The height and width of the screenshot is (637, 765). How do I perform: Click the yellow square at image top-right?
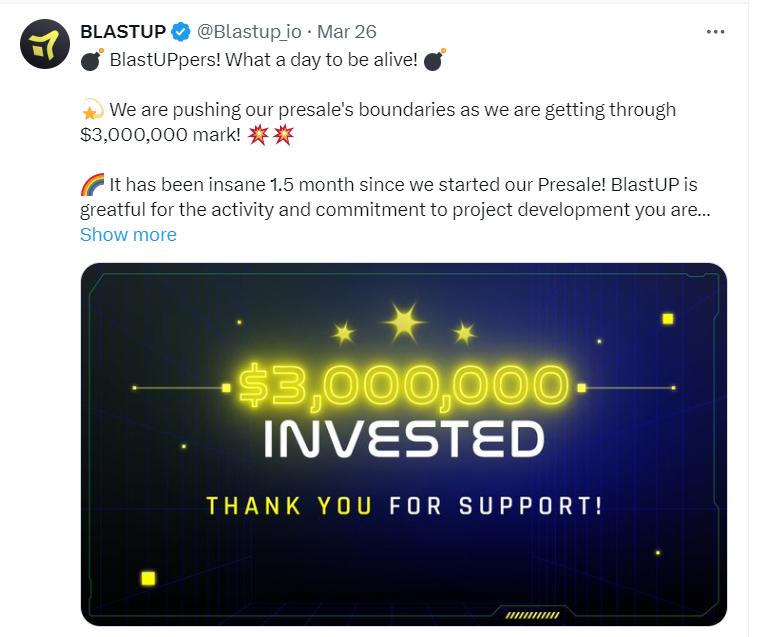[668, 319]
